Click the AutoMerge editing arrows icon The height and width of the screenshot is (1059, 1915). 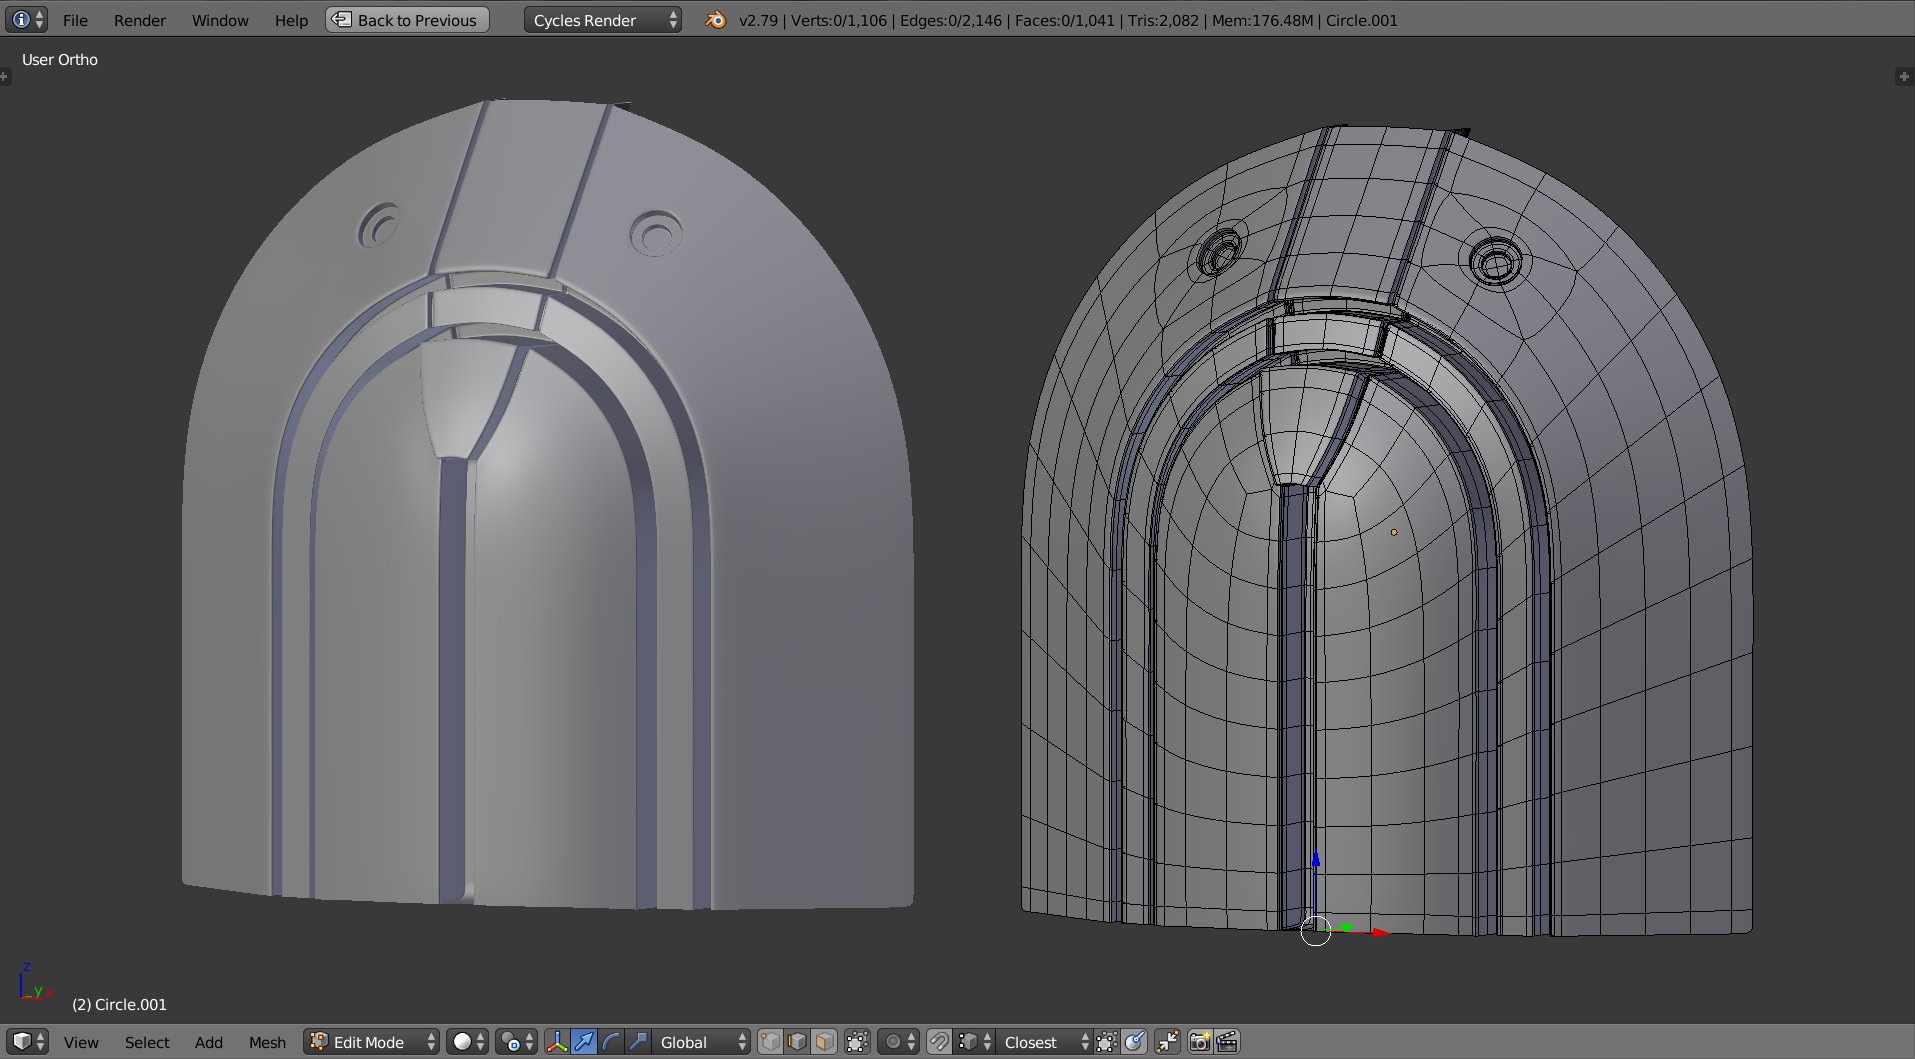(1167, 1042)
